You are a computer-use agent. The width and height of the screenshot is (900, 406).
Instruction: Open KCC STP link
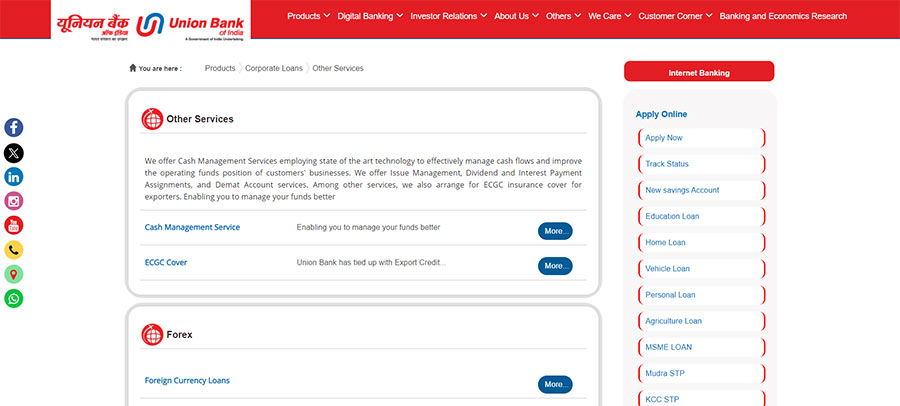coord(701,399)
